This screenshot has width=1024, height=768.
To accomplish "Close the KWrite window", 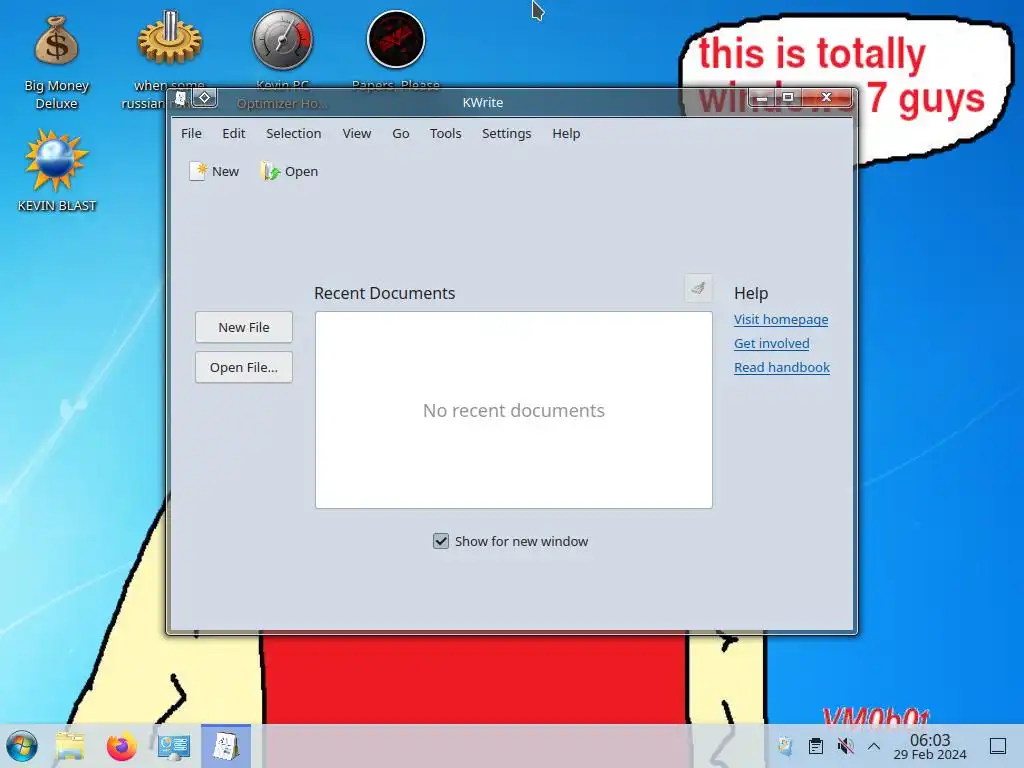I will point(827,97).
